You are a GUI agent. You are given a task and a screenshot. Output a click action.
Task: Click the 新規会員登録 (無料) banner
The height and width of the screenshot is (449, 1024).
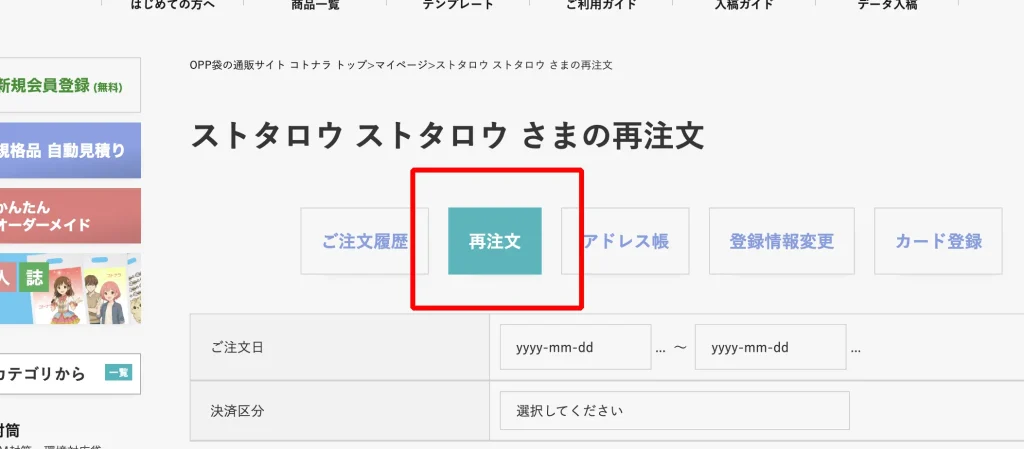click(70, 85)
